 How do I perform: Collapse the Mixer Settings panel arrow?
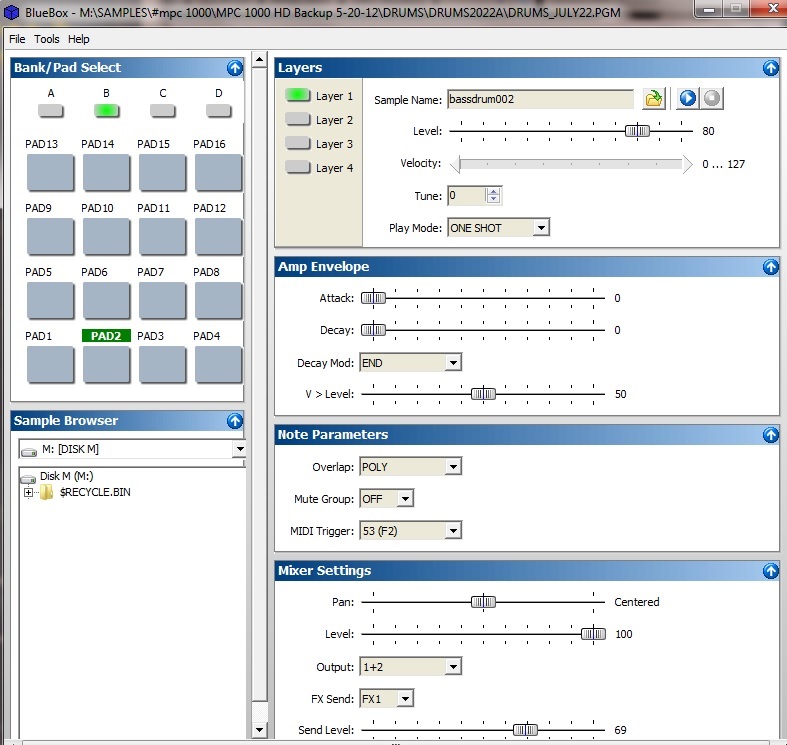[770, 571]
